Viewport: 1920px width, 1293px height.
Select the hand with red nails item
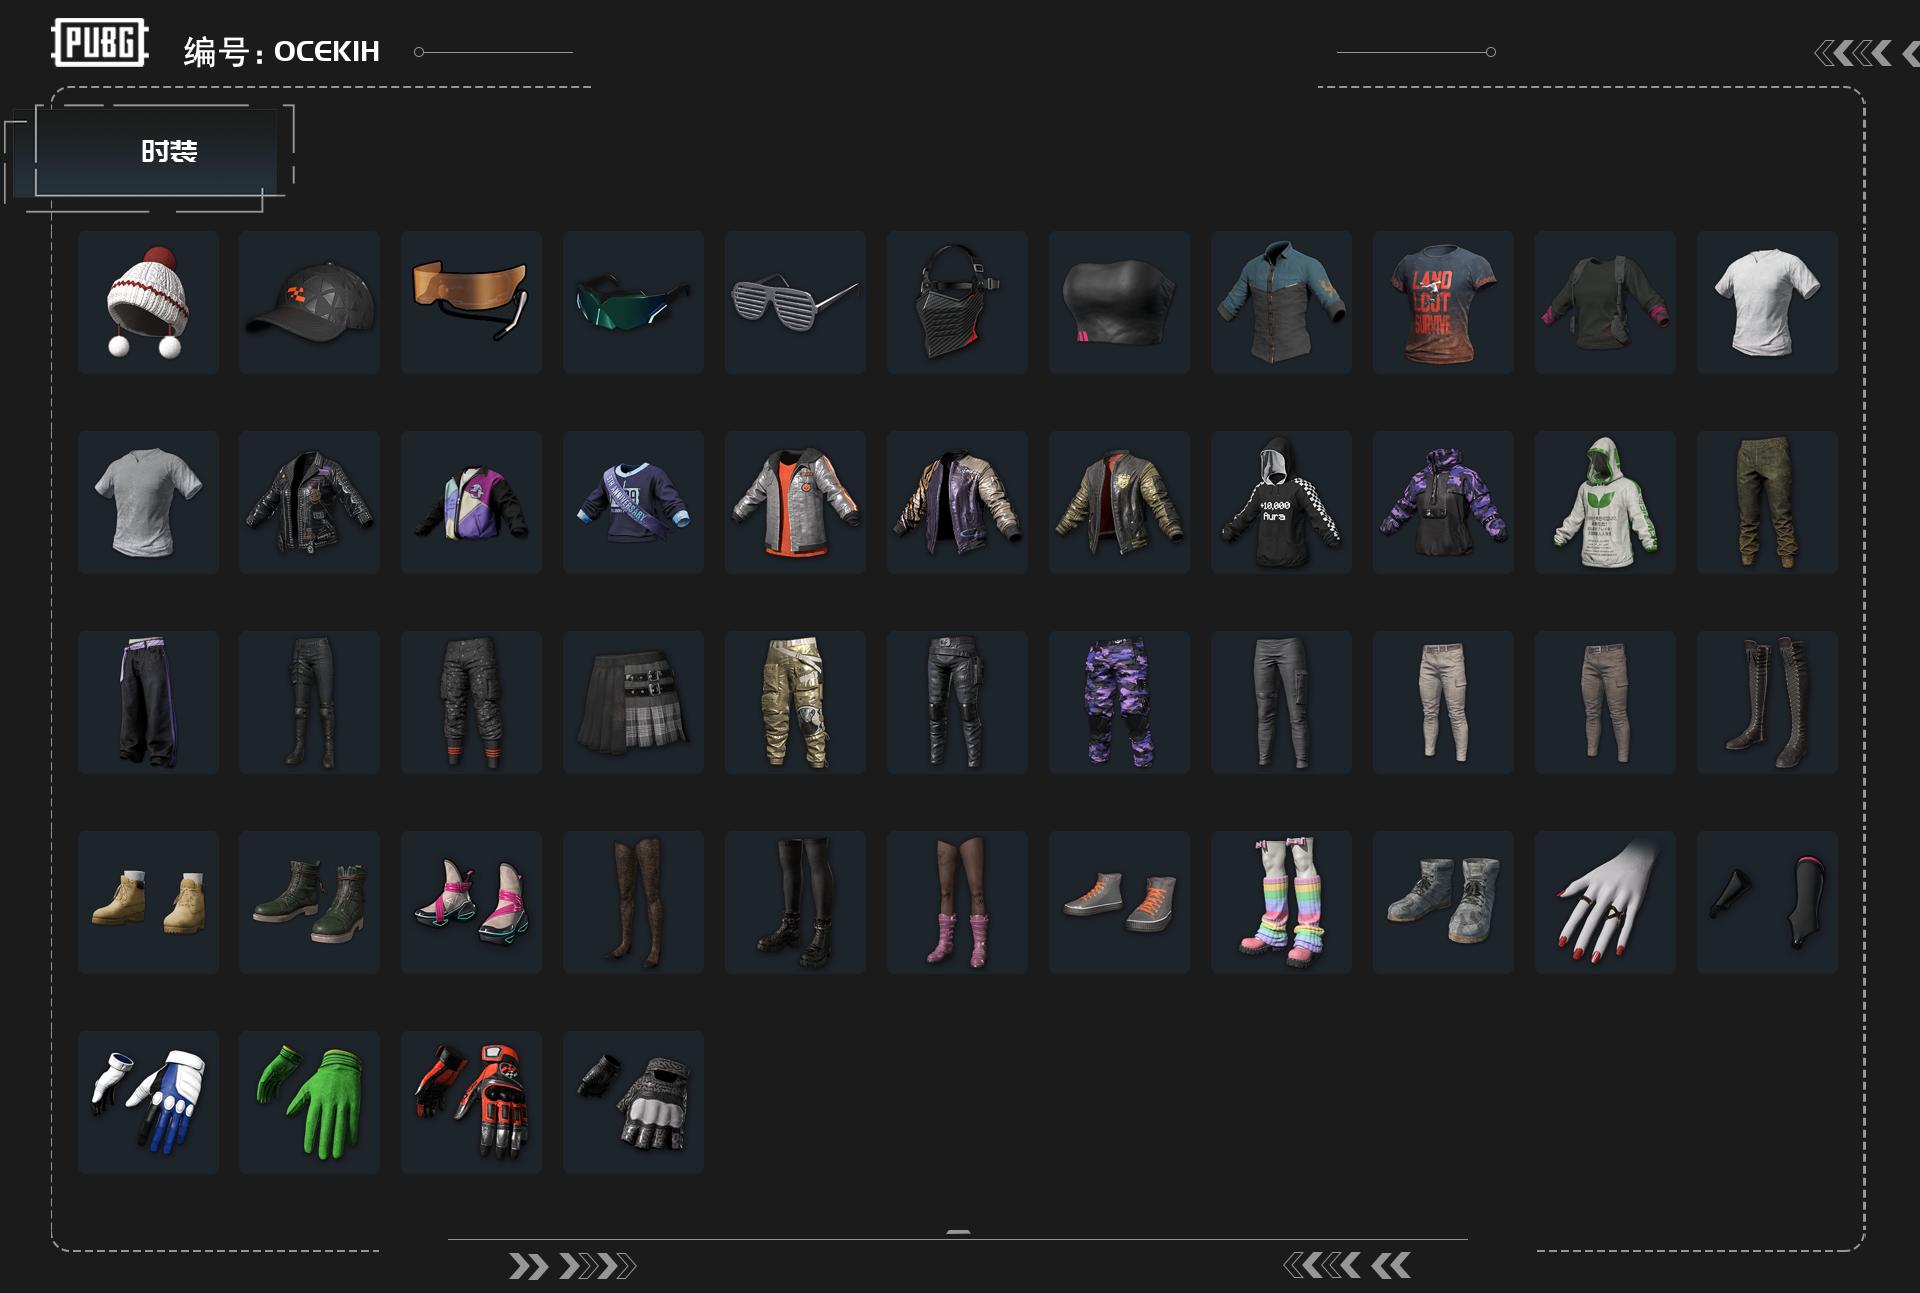click(1606, 902)
